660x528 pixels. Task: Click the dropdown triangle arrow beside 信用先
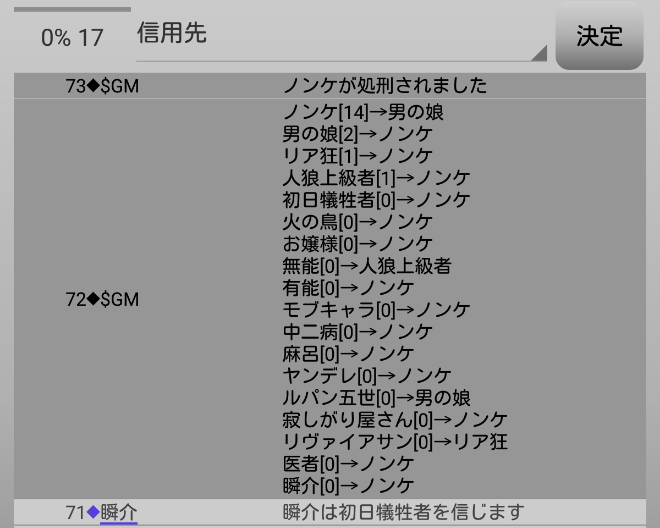click(x=539, y=53)
